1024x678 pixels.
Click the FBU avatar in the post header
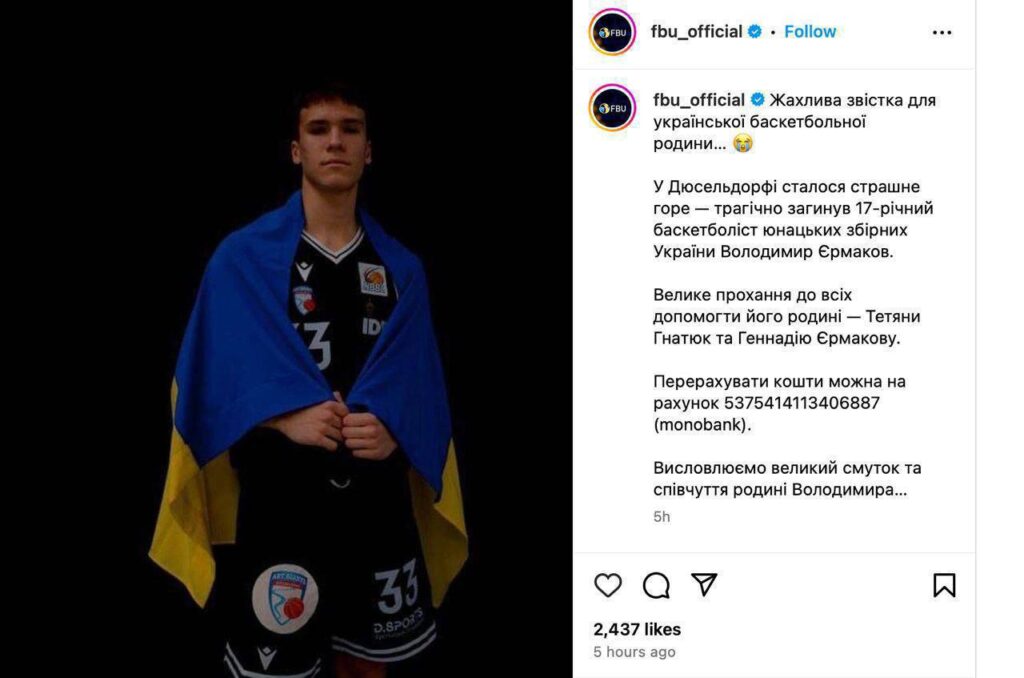click(612, 32)
